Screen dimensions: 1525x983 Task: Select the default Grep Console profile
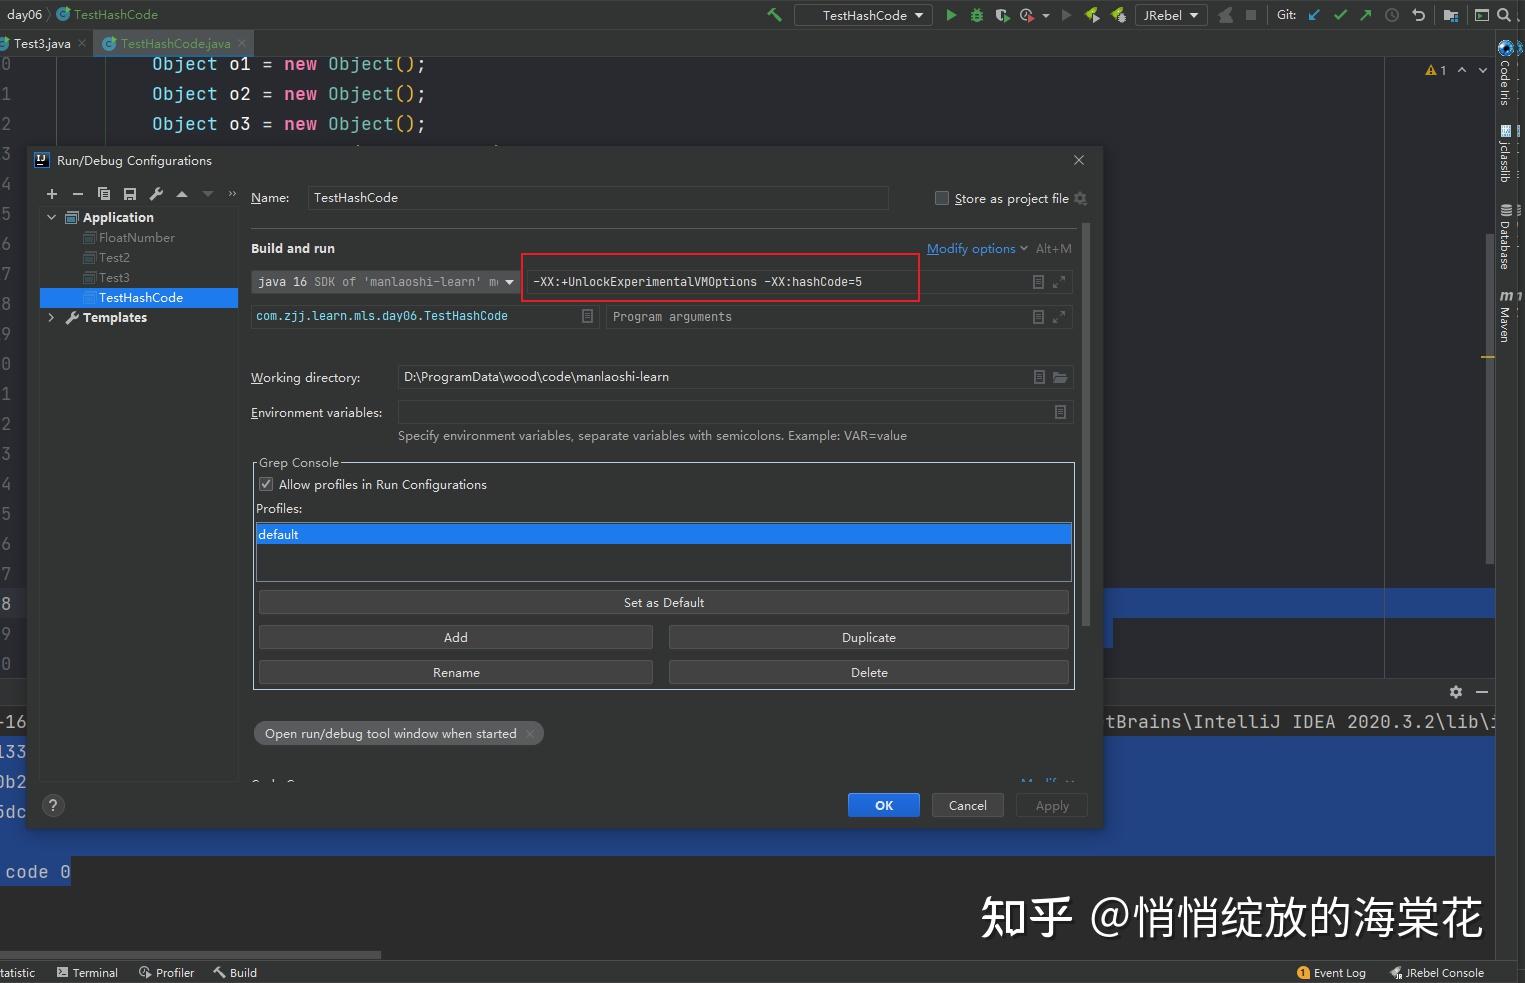(664, 534)
